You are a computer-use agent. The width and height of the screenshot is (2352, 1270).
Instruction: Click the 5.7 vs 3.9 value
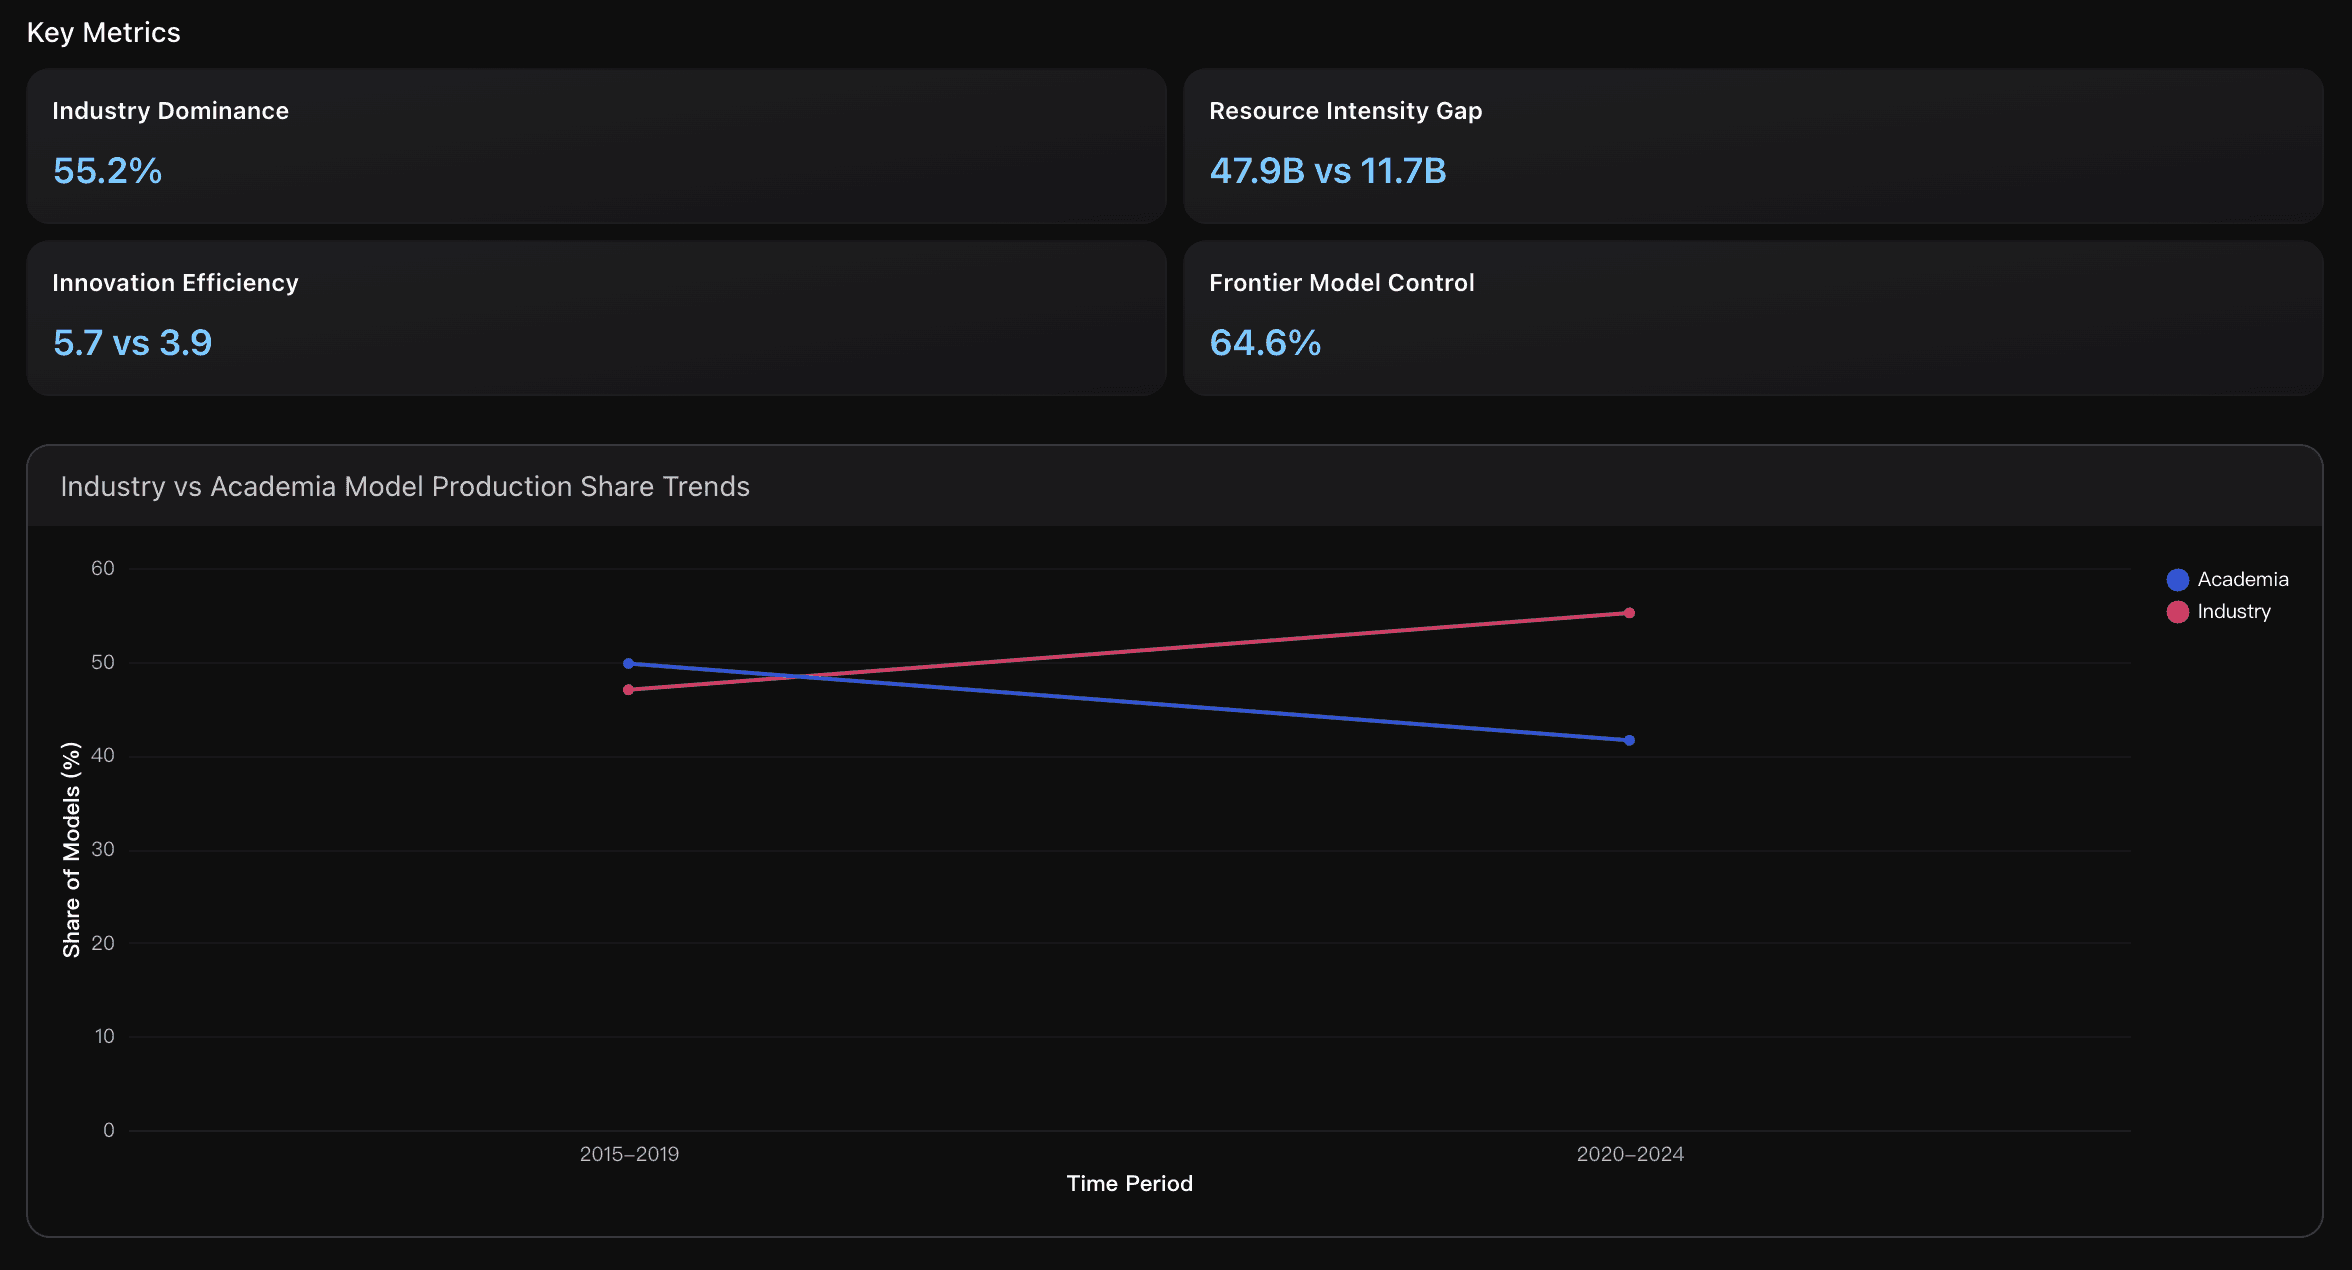coord(132,343)
